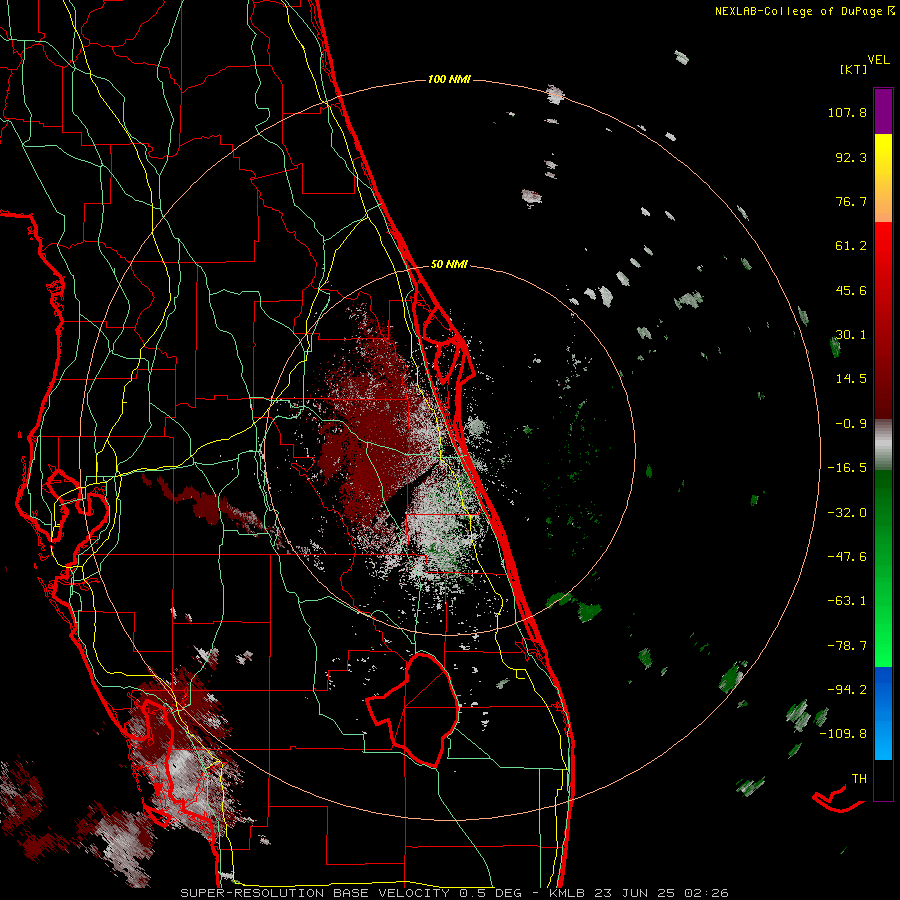Select the 14.5 scale label

[x=851, y=379]
